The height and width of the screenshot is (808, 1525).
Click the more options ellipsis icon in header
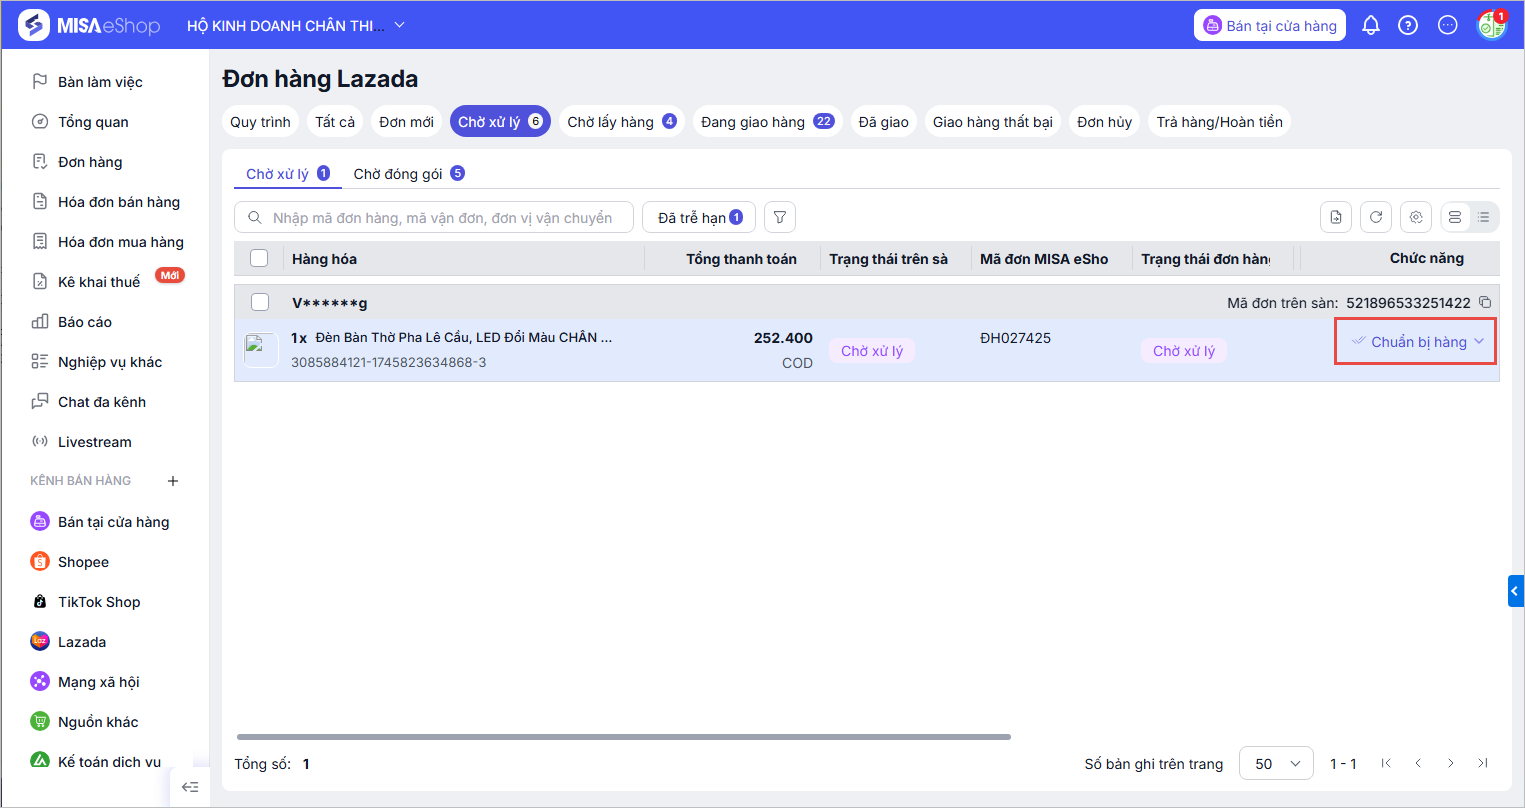tap(1448, 25)
